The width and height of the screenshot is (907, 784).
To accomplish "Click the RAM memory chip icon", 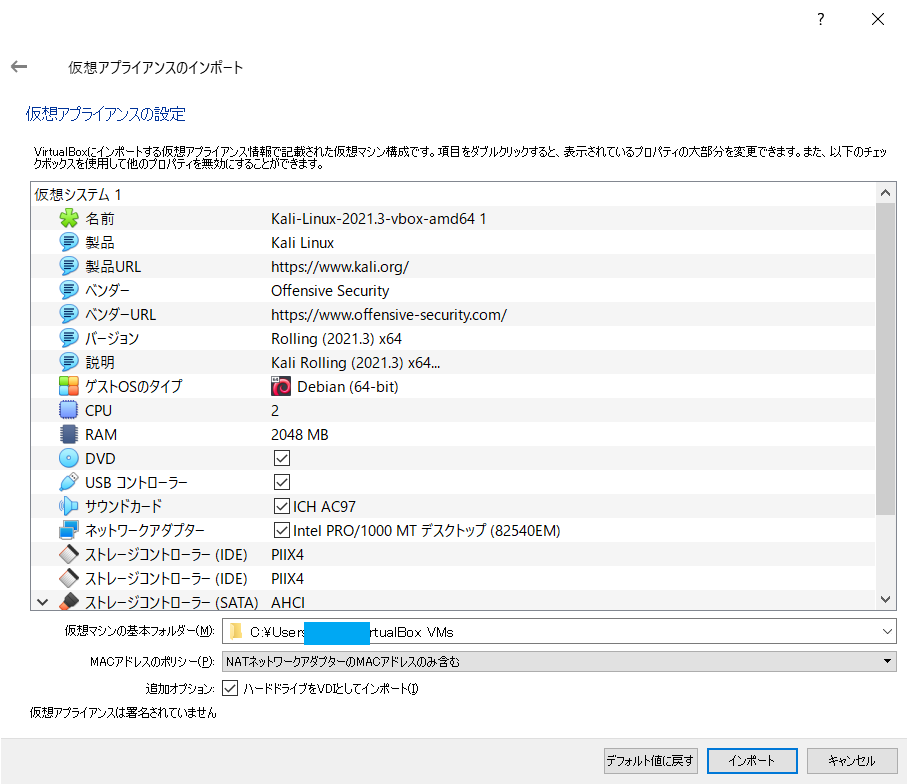I will [x=69, y=434].
